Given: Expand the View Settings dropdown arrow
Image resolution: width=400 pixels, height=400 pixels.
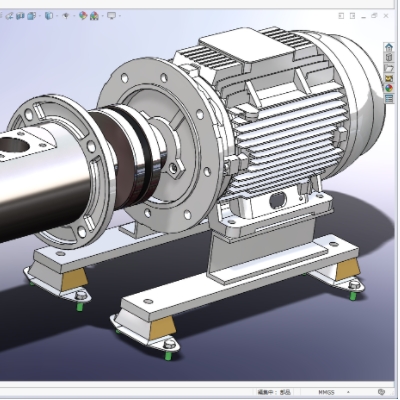Looking at the screenshot, I should (119, 16).
